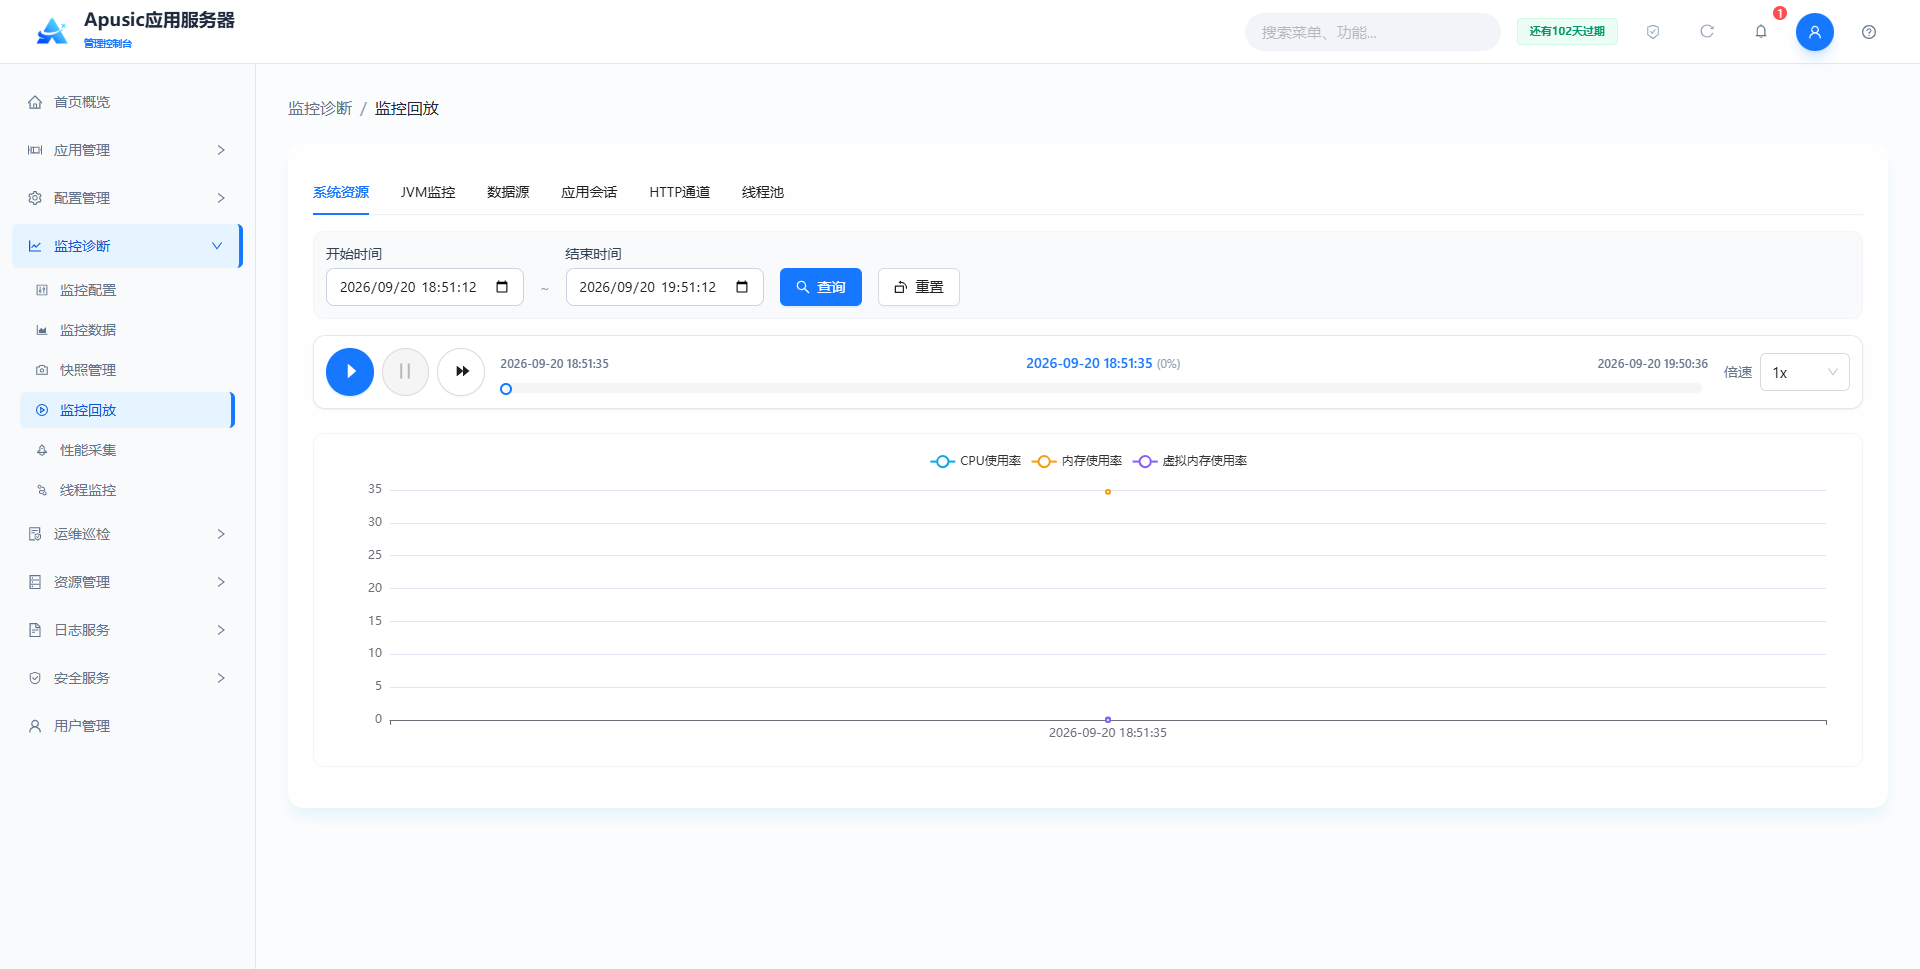
Task: Expand the 安全服务 menu
Action: [x=127, y=678]
